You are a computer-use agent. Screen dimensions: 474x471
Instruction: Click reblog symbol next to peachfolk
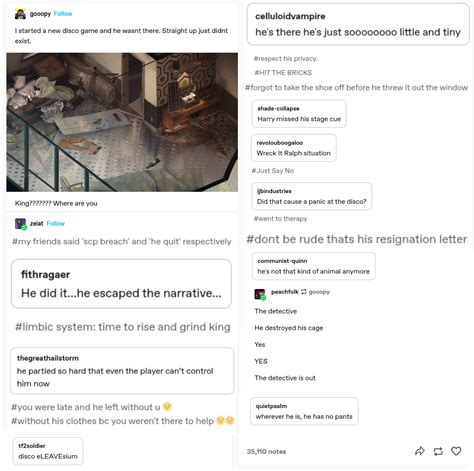pyautogui.click(x=304, y=292)
